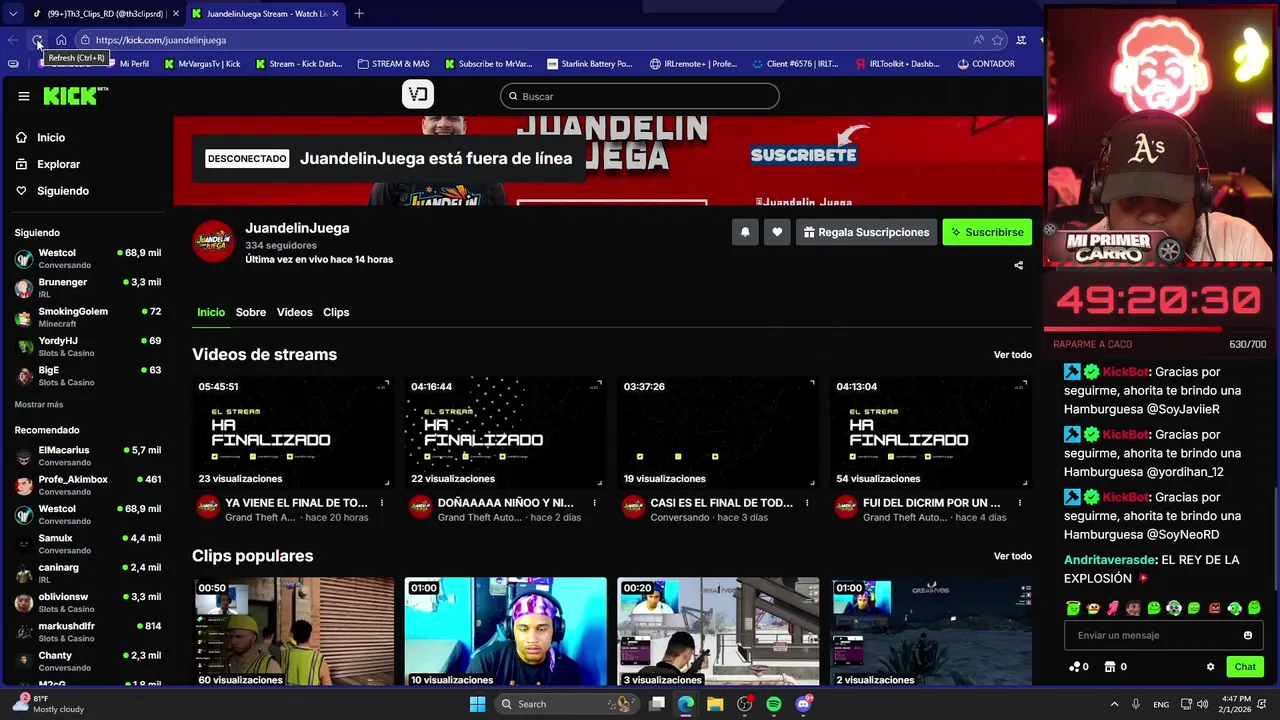
Task: Open the Windows Start menu
Action: tap(478, 704)
